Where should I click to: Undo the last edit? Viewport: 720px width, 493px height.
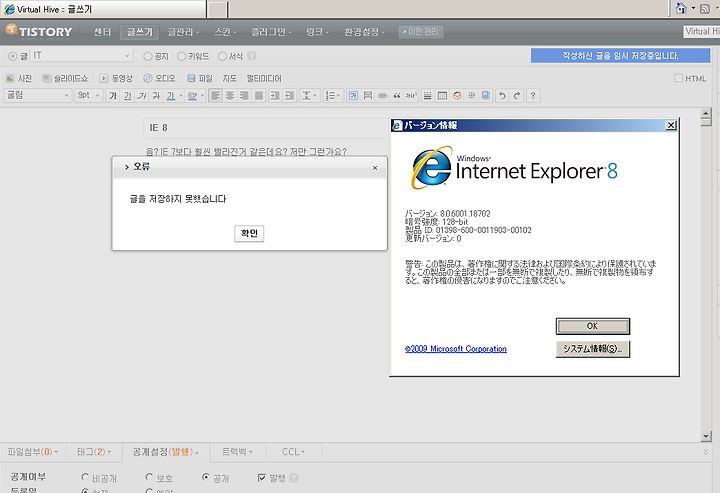click(x=502, y=95)
